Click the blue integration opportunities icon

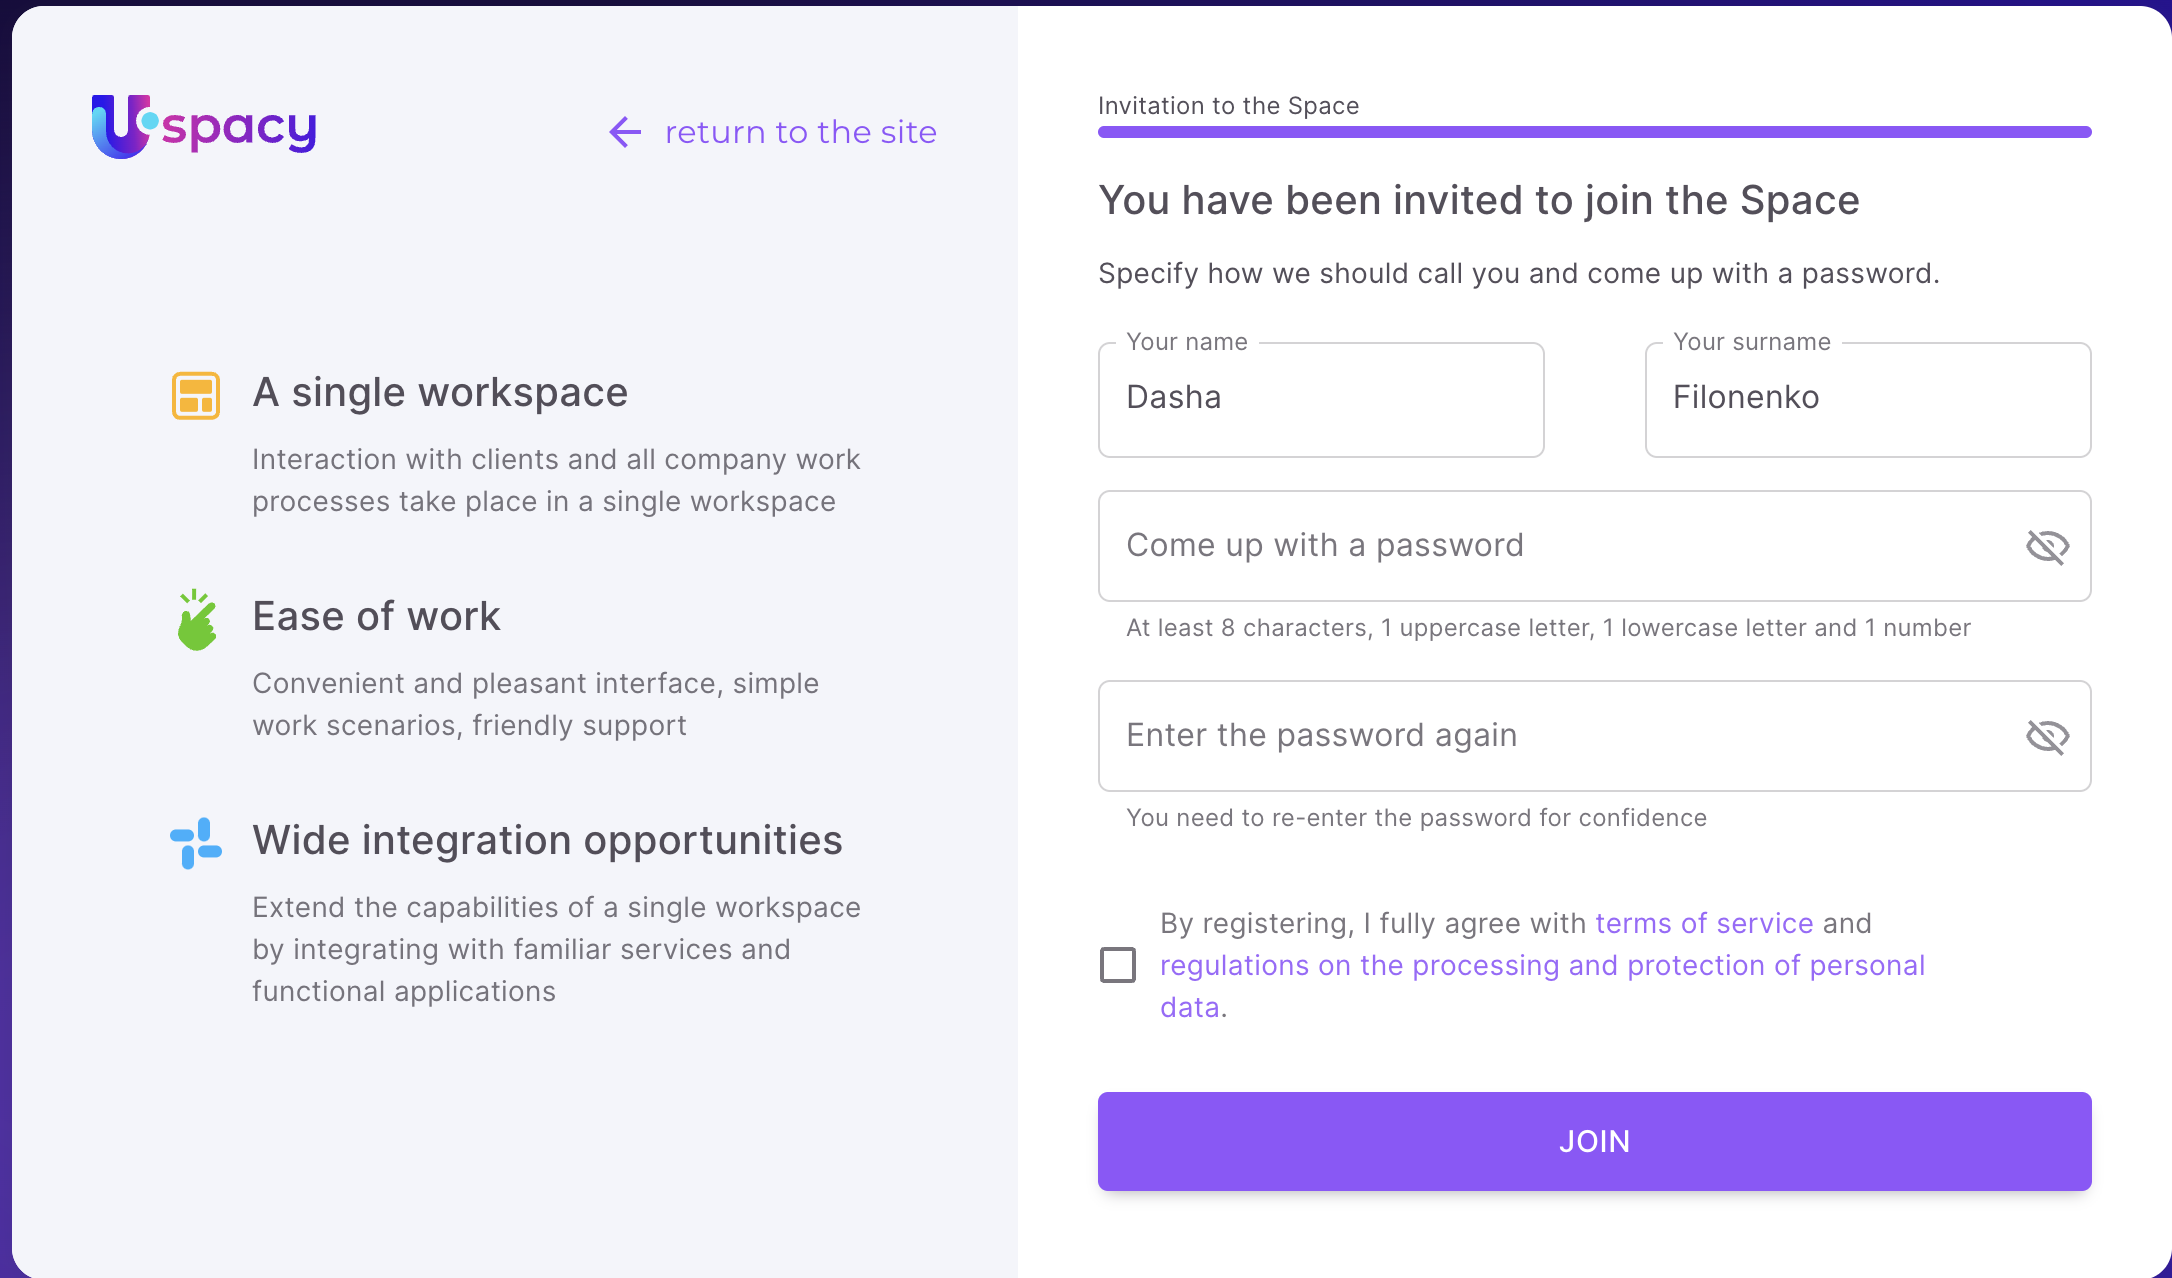(196, 843)
